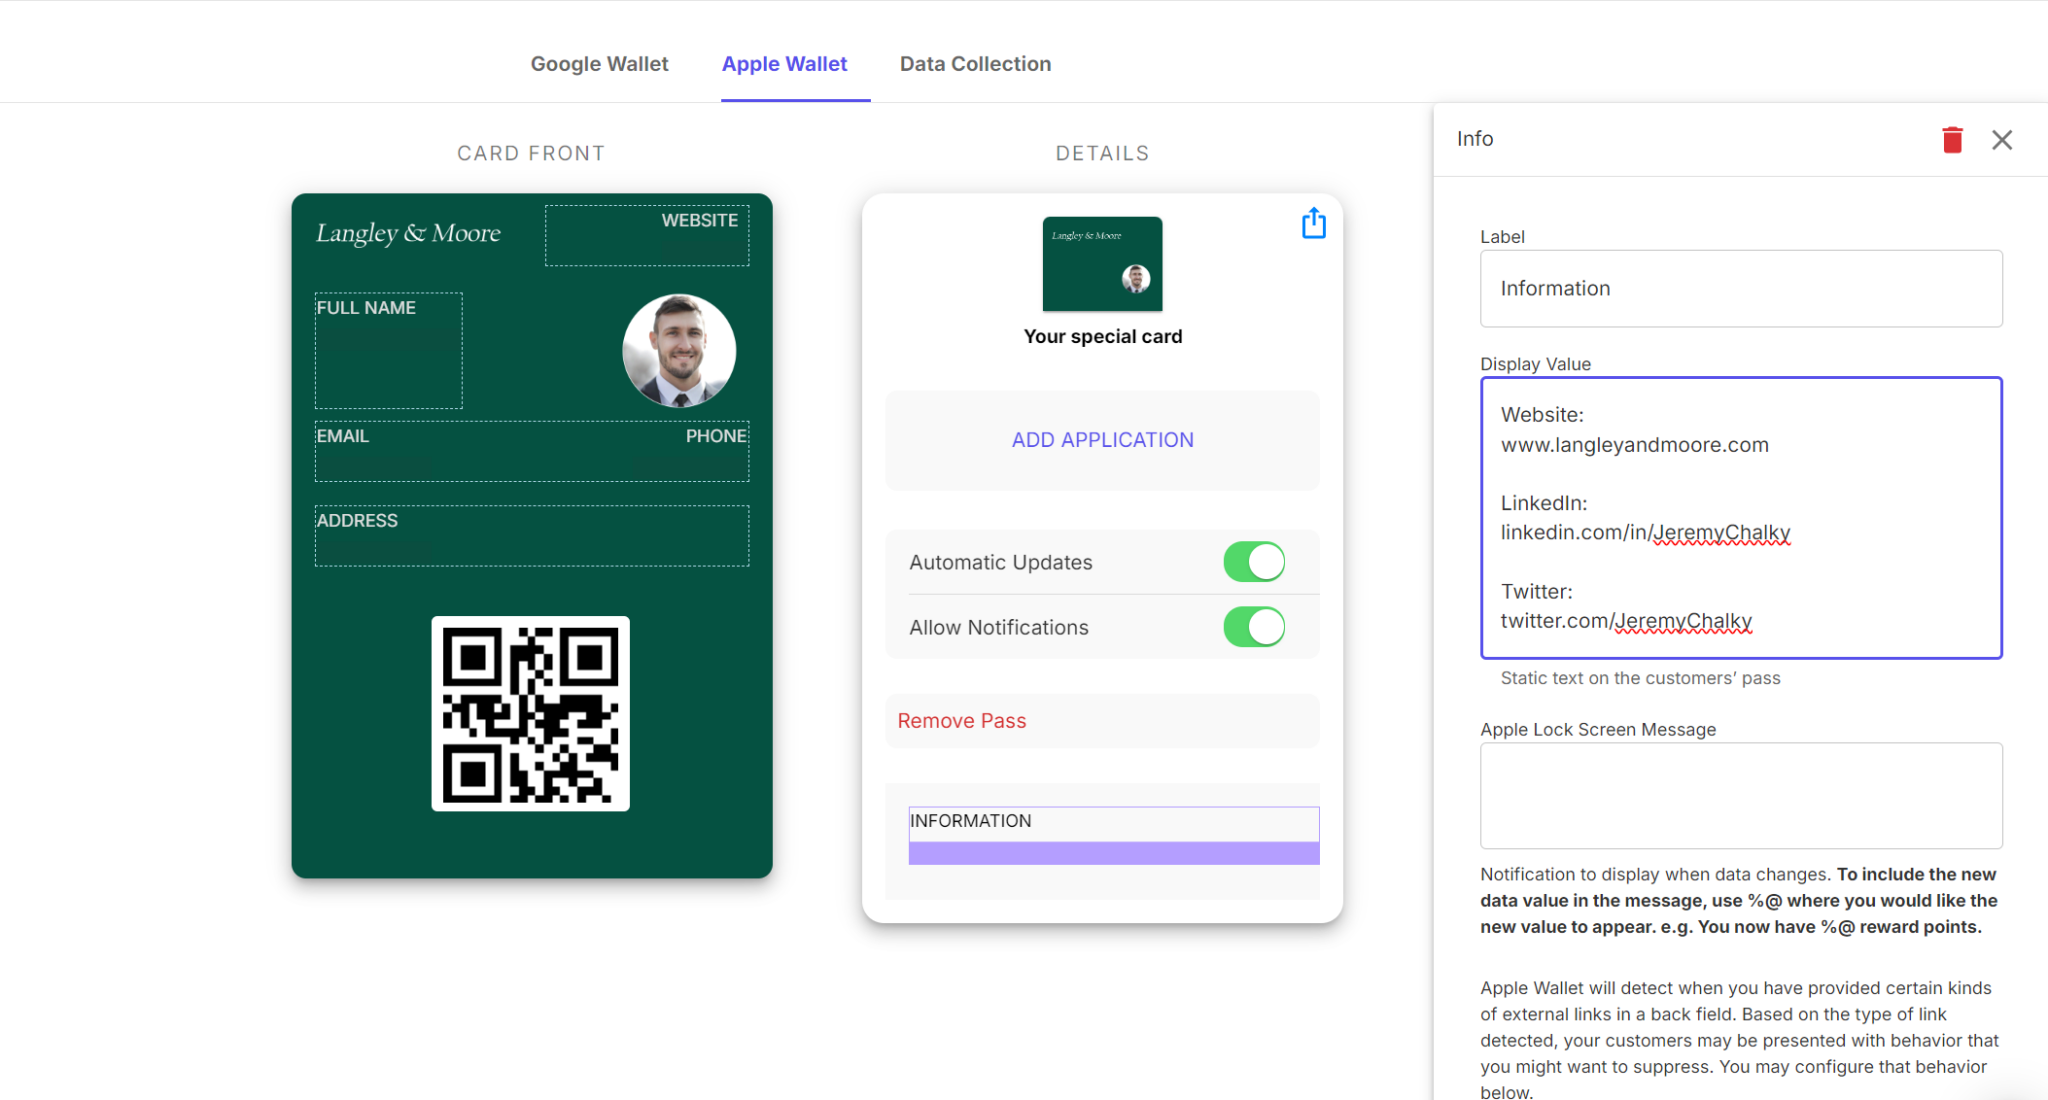The image size is (2048, 1100).
Task: Close the Info panel with the X icon
Action: (x=2002, y=139)
